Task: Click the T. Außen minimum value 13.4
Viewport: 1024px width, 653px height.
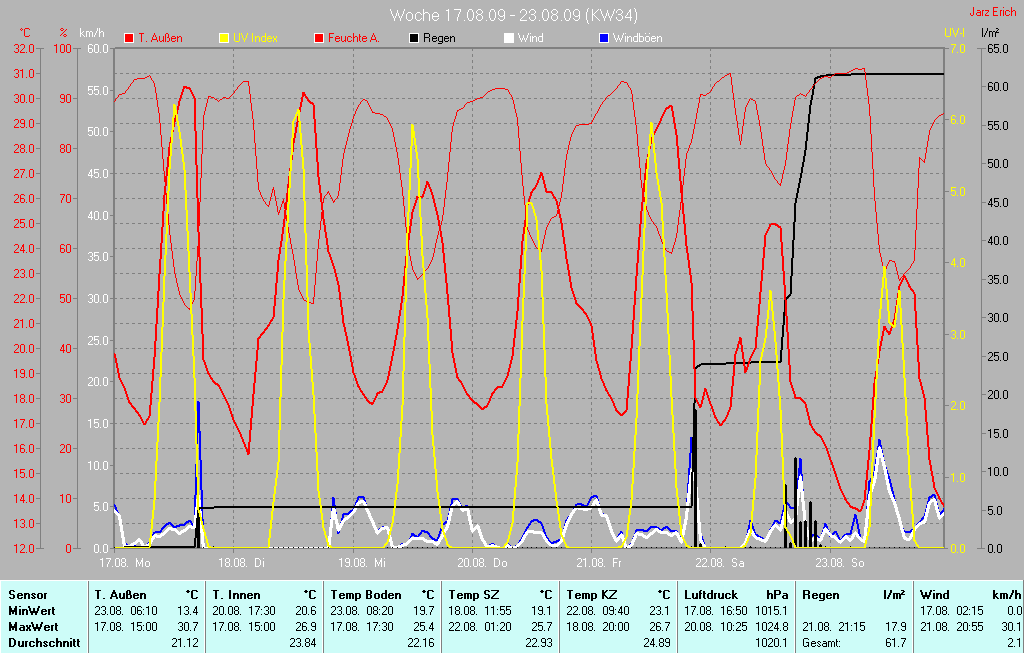Action: [187, 611]
